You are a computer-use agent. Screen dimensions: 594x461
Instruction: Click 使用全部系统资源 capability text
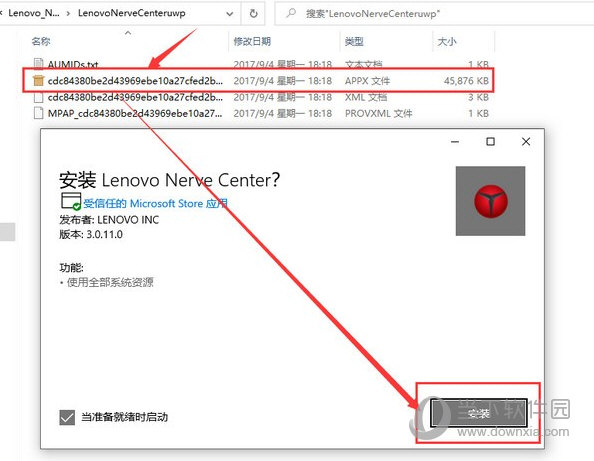[110, 282]
